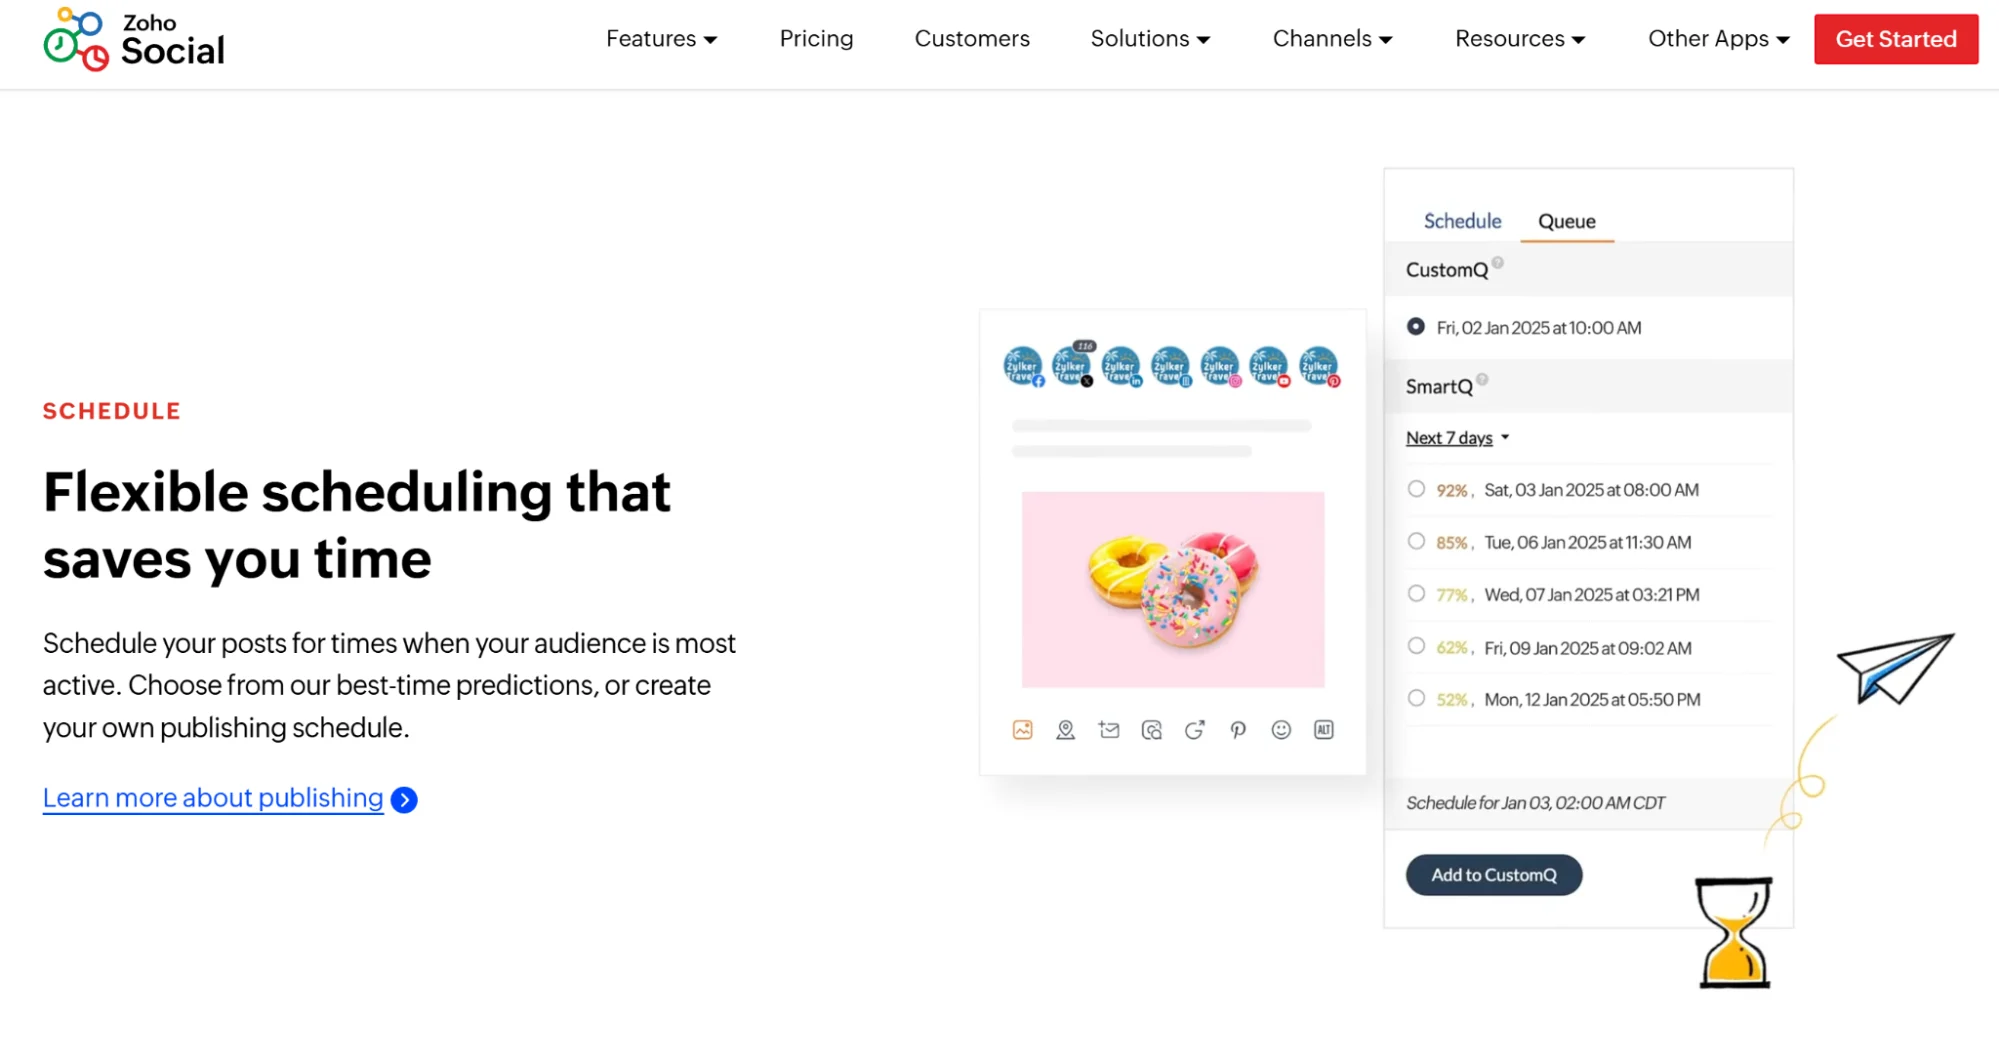Click the arrow icon beside Learn more about publishing
Screen dimensions: 1999x1040
click(404, 800)
